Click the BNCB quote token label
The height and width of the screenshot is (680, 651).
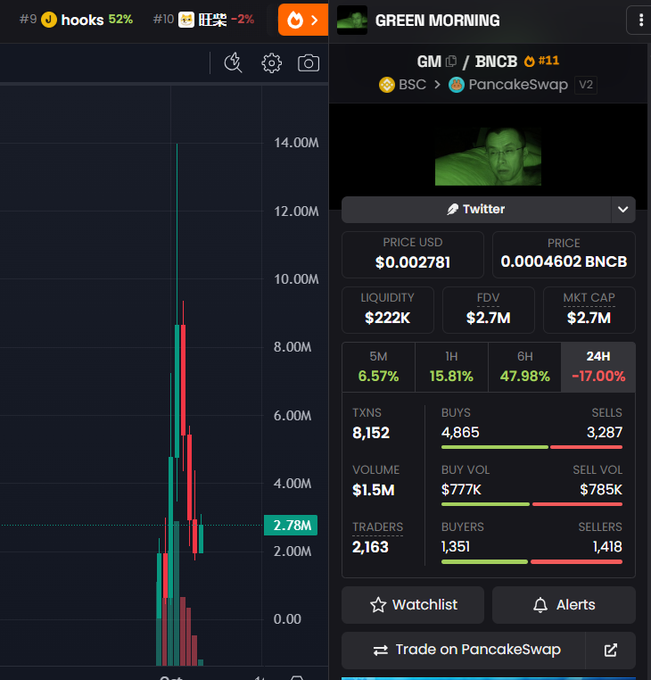click(496, 61)
